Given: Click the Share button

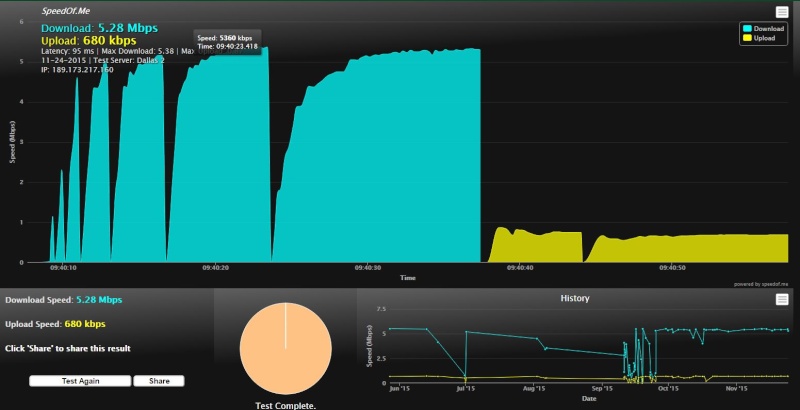Looking at the screenshot, I should 159,381.
